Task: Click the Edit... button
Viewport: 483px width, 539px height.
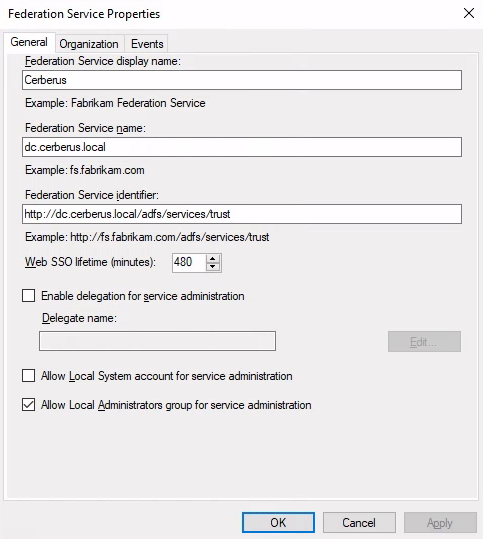Action: [424, 341]
